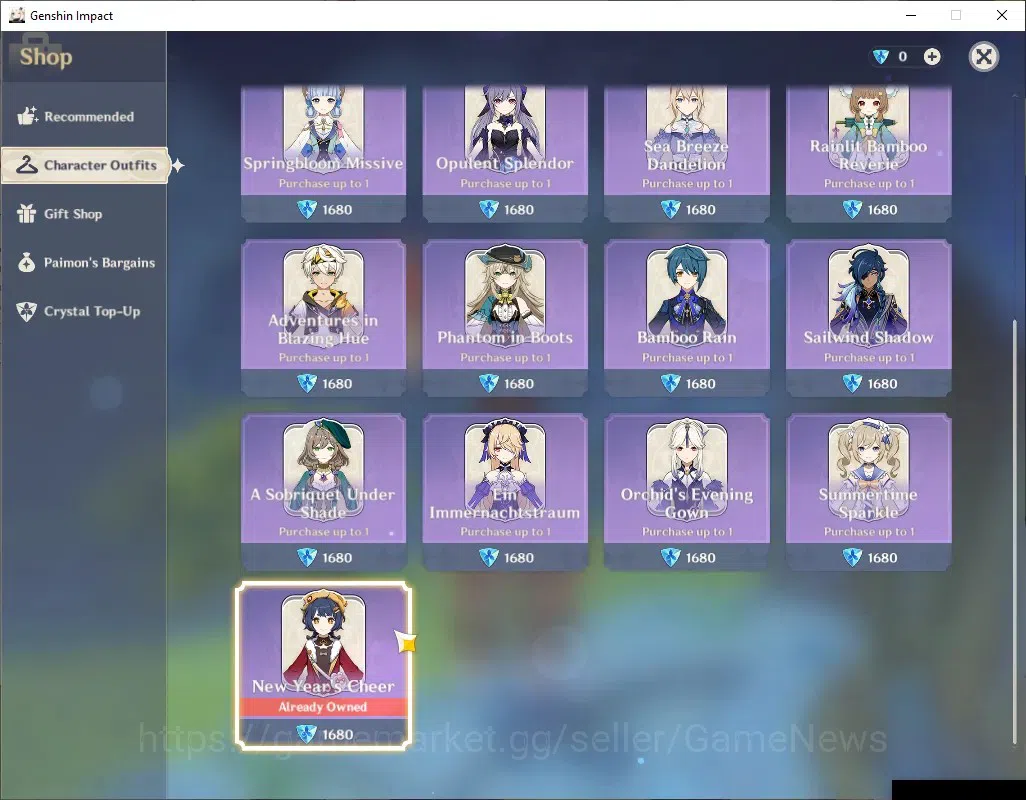
Task: Open the Paimon's Bargains tab
Action: [x=84, y=263]
